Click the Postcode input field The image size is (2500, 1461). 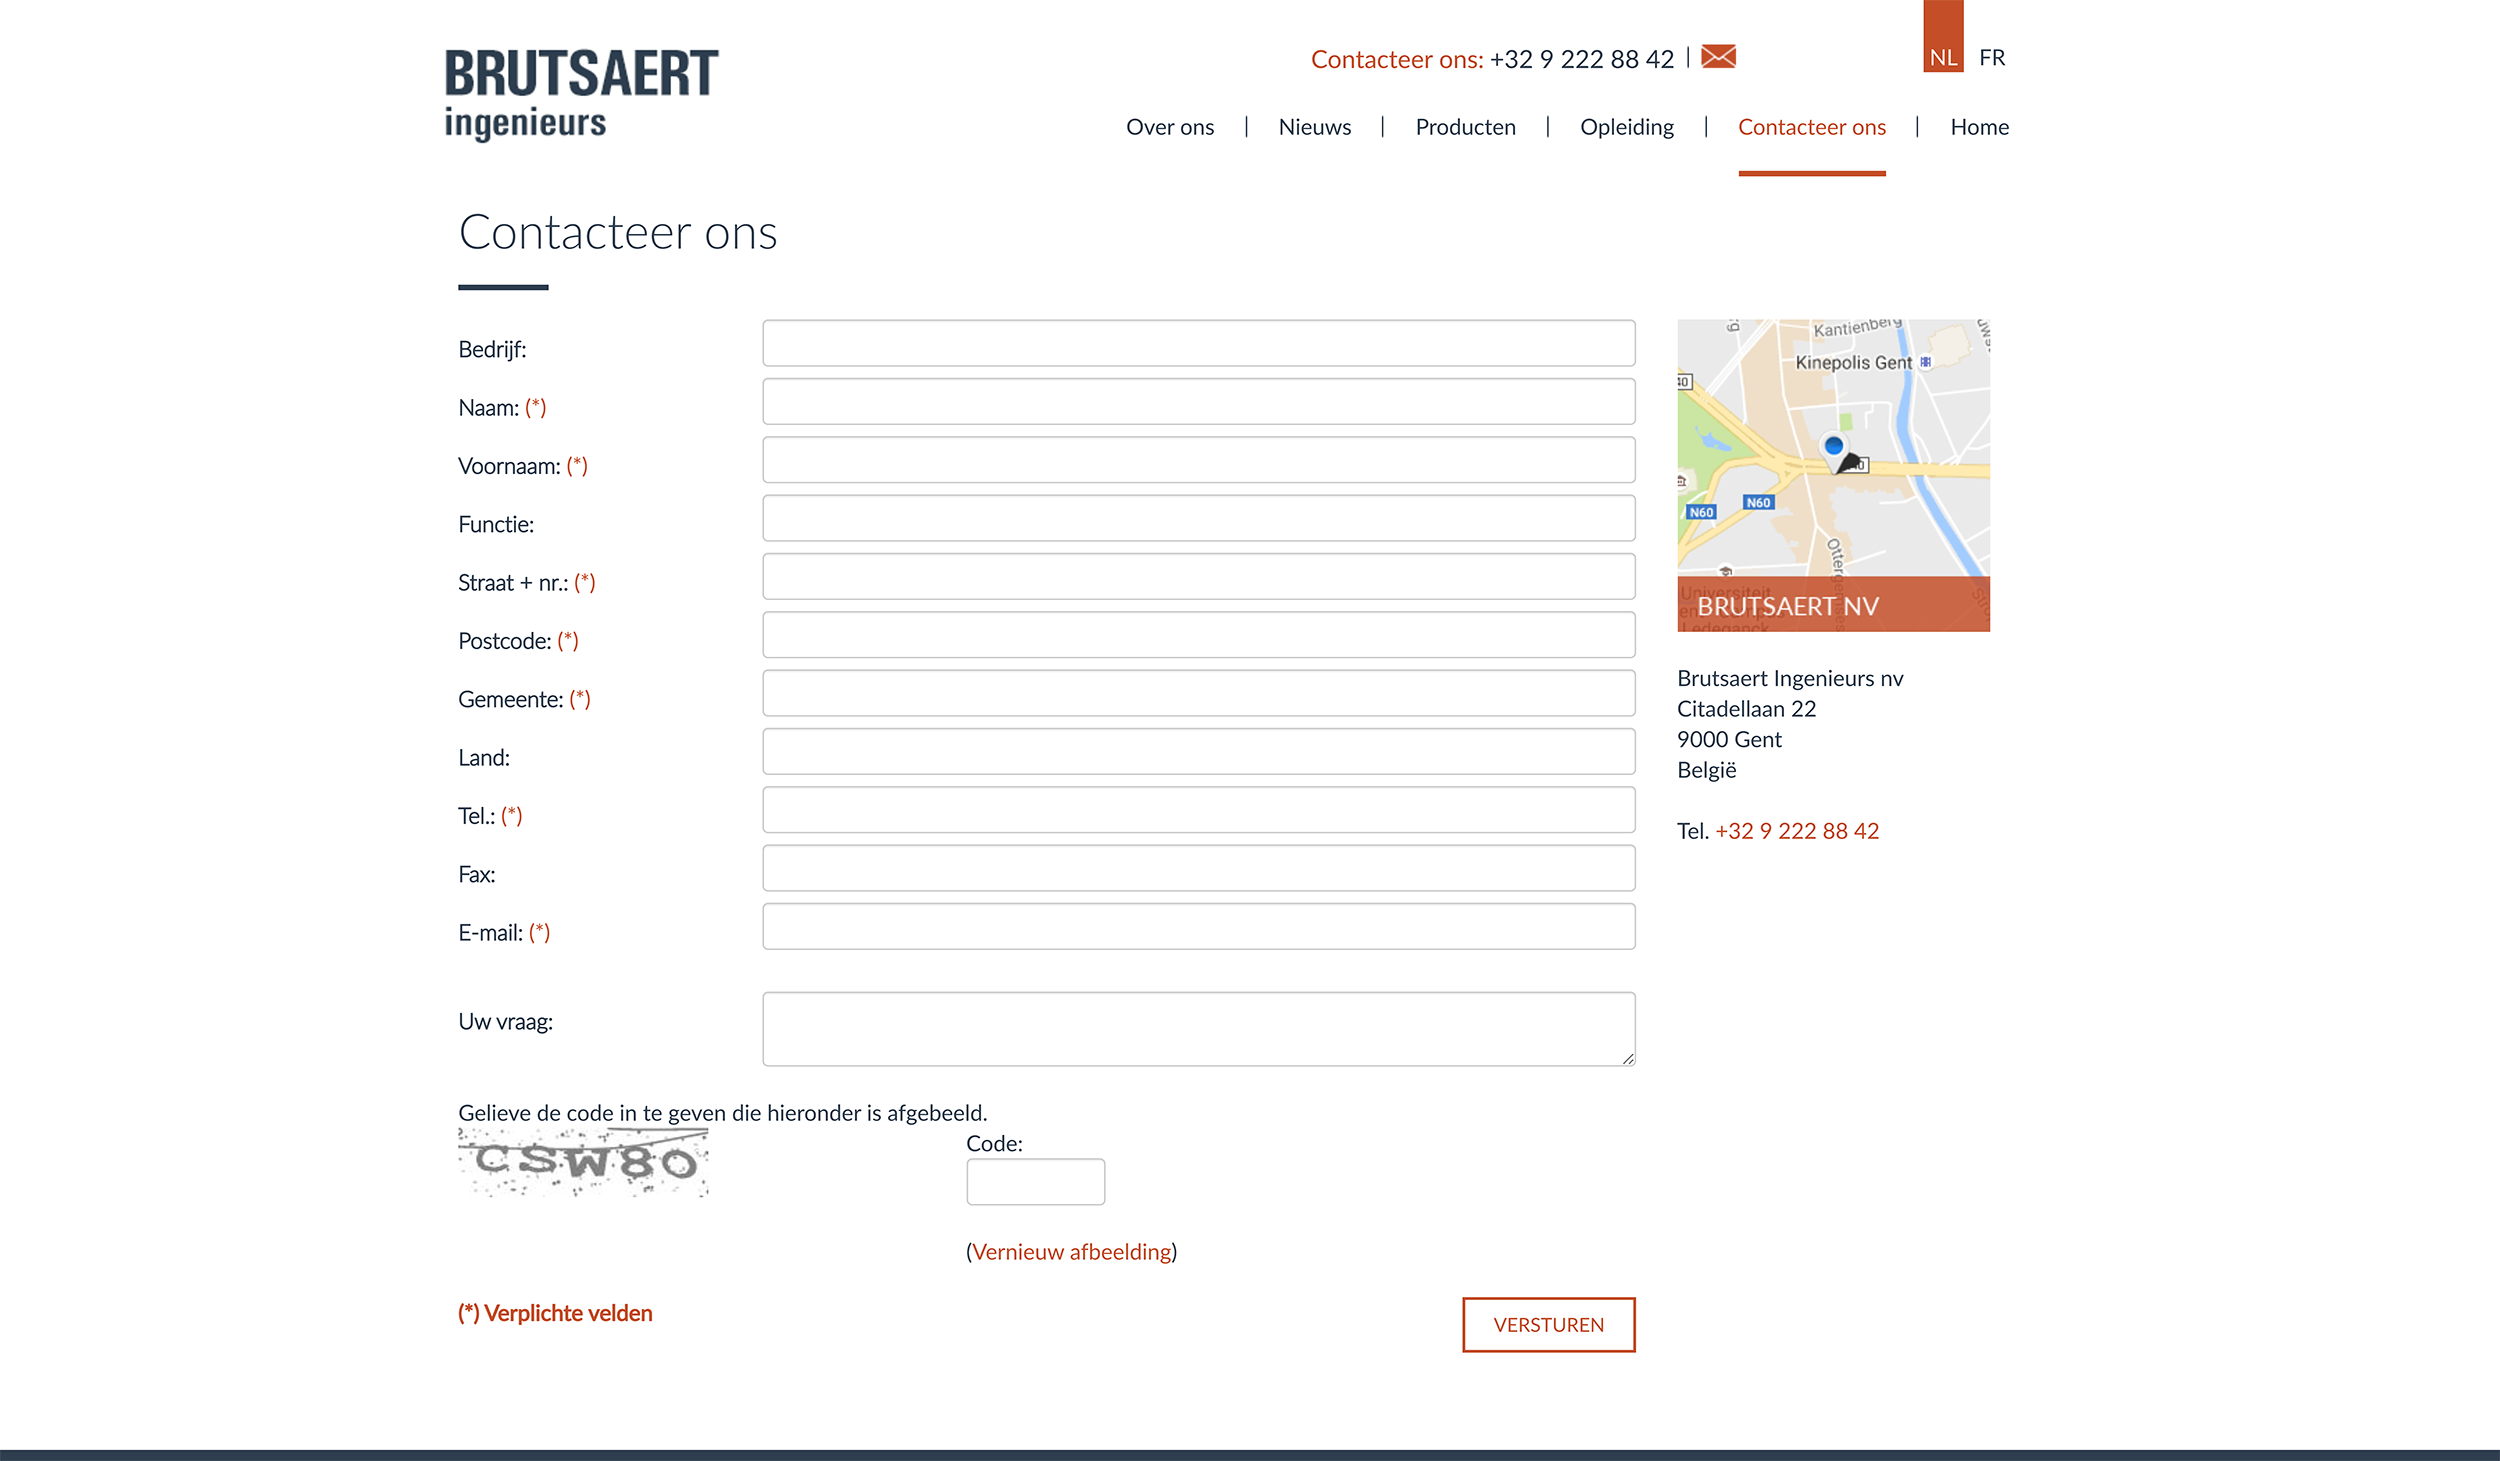click(1198, 635)
